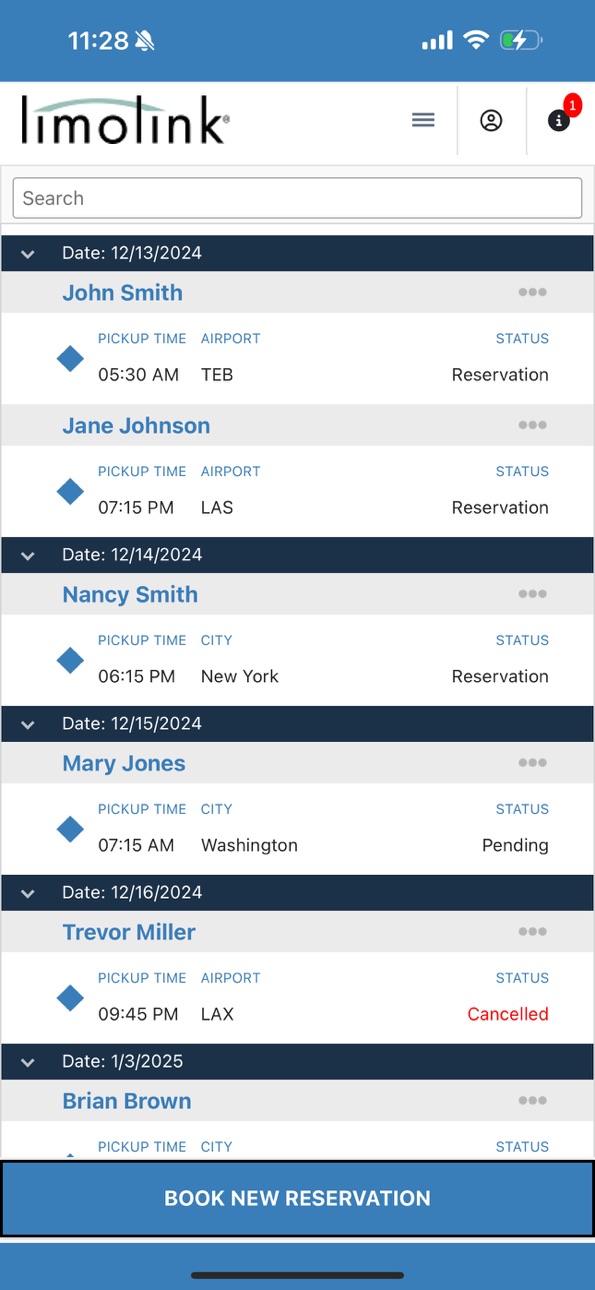Image resolution: width=595 pixels, height=1290 pixels.
Task: Tap the blue diamond beside 09:45 PM pickup
Action: point(70,998)
